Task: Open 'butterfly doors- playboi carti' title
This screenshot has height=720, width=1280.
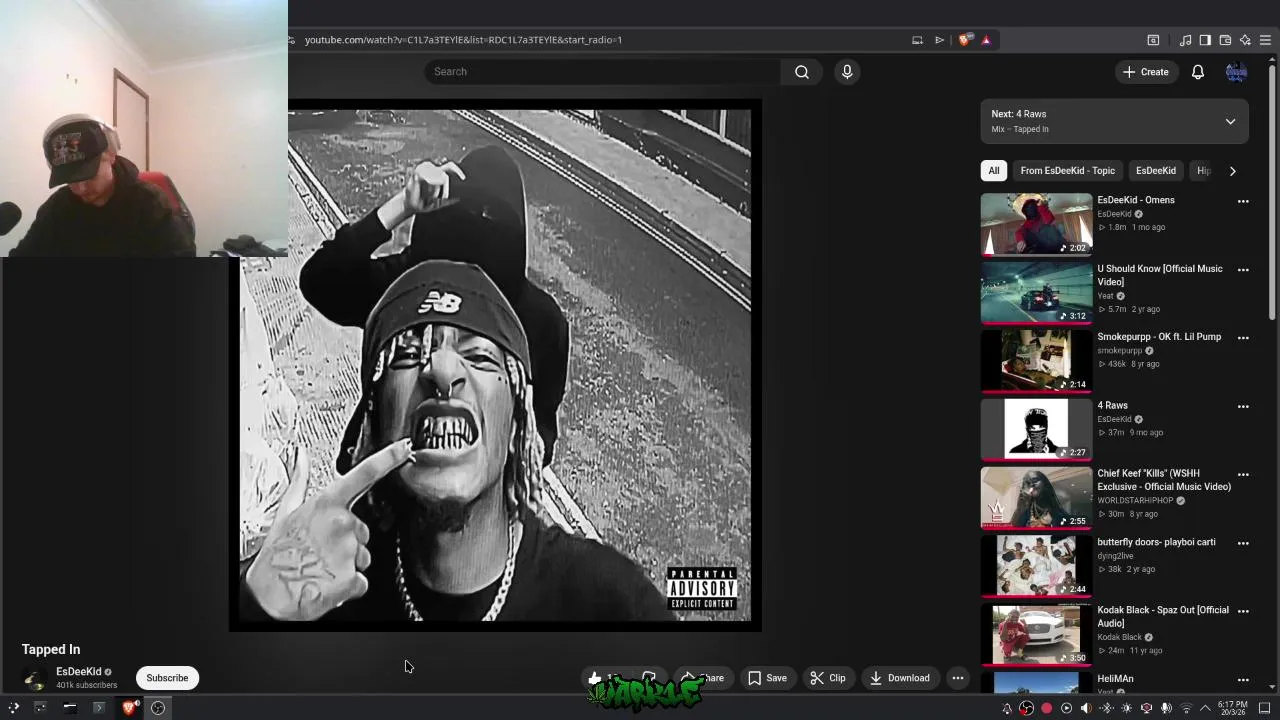Action: [x=1156, y=542]
